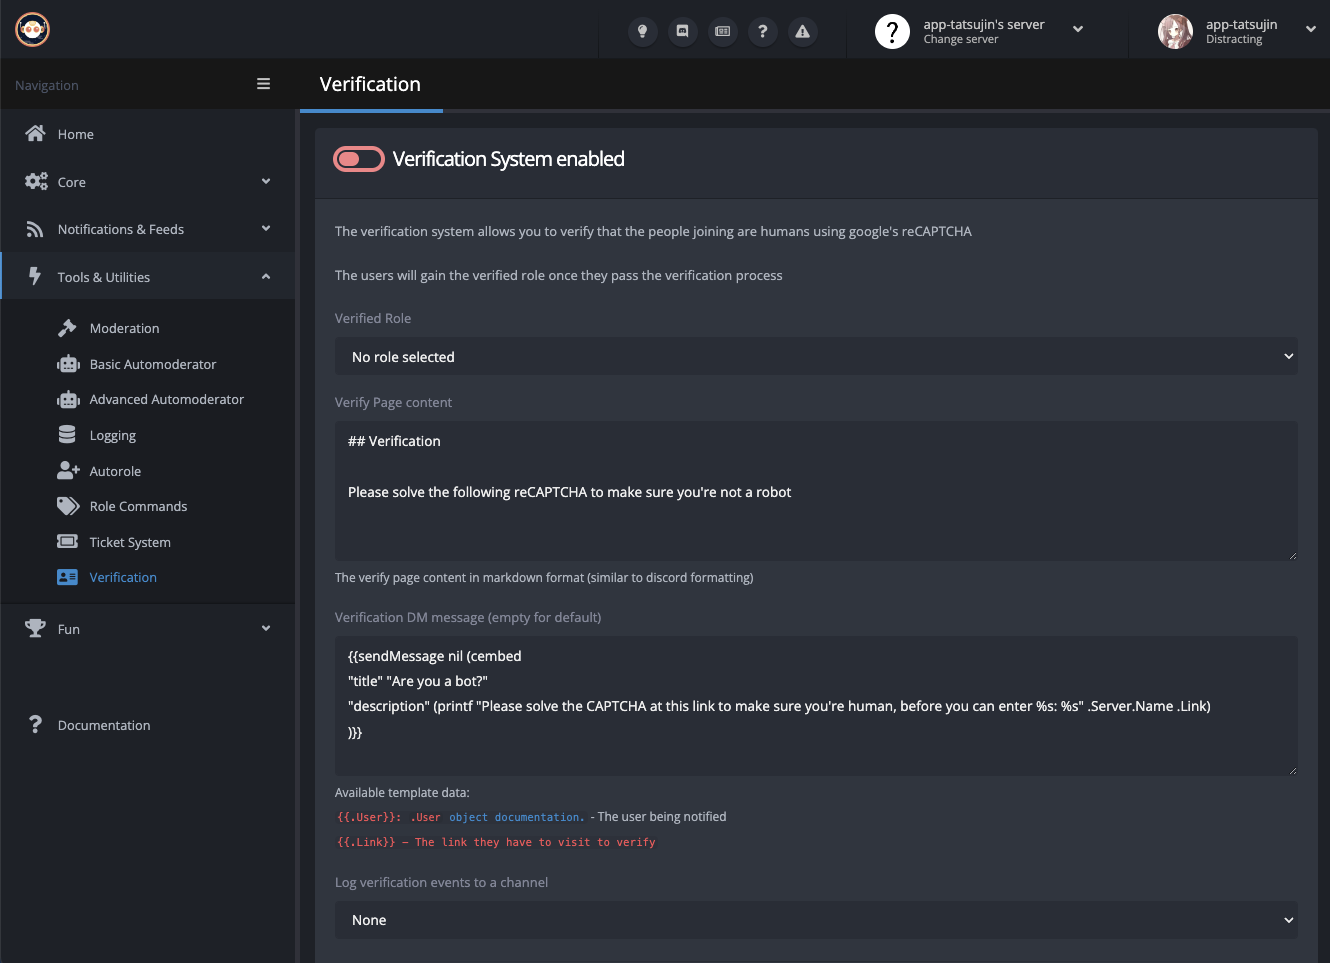Open the Ticket System page
The width and height of the screenshot is (1330, 963).
point(130,542)
